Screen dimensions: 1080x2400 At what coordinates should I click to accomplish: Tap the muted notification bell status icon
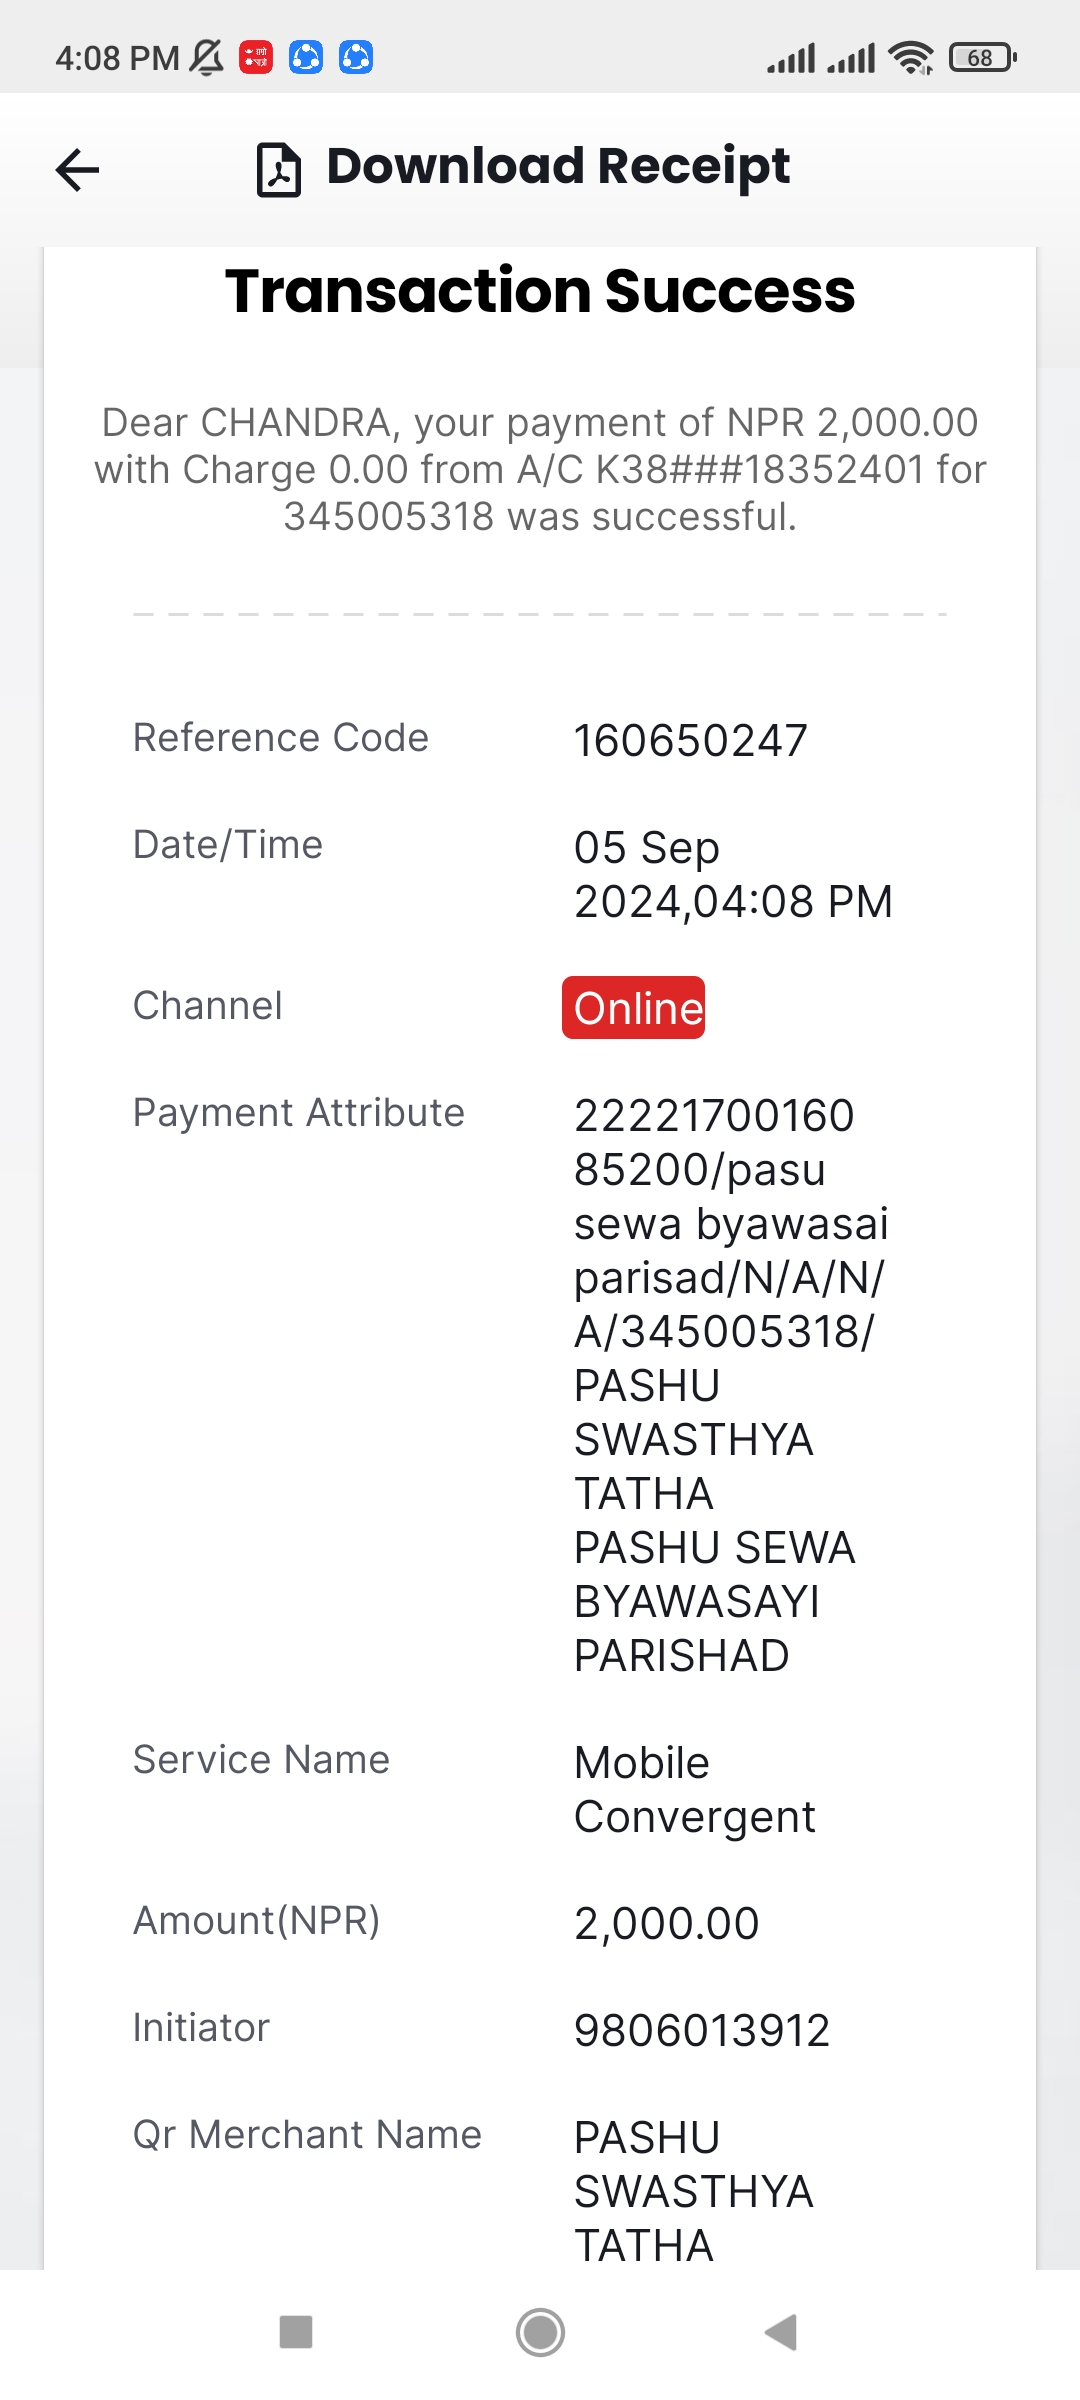[207, 58]
